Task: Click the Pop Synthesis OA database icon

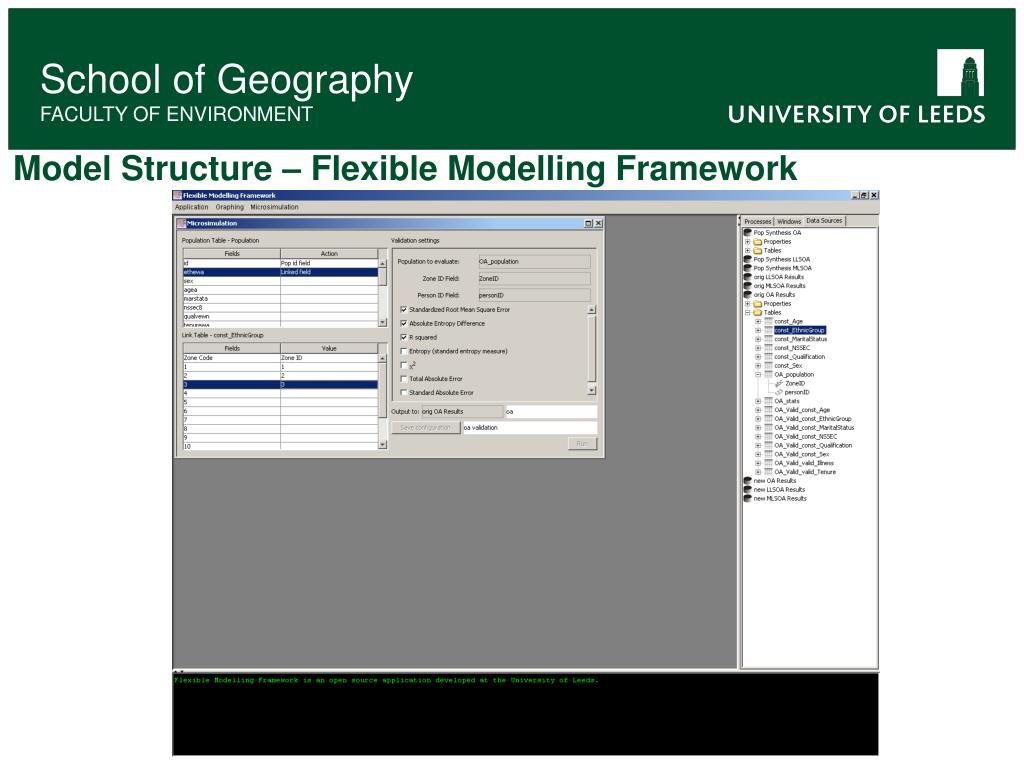Action: coord(748,232)
